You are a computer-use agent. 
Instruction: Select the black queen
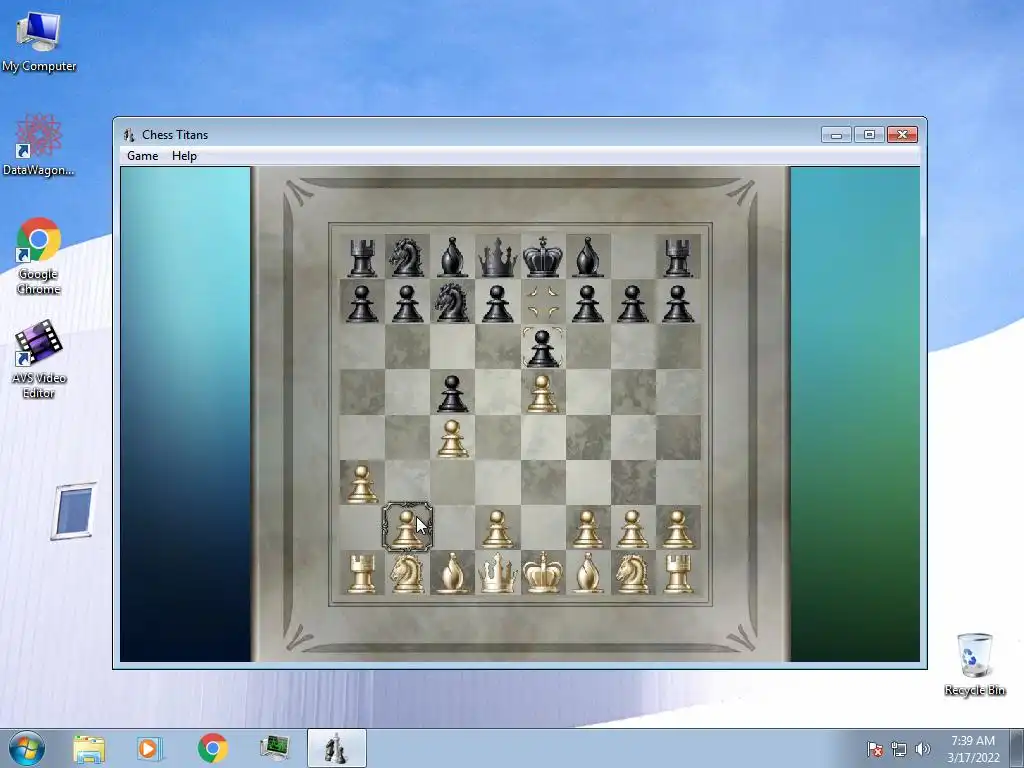click(497, 257)
